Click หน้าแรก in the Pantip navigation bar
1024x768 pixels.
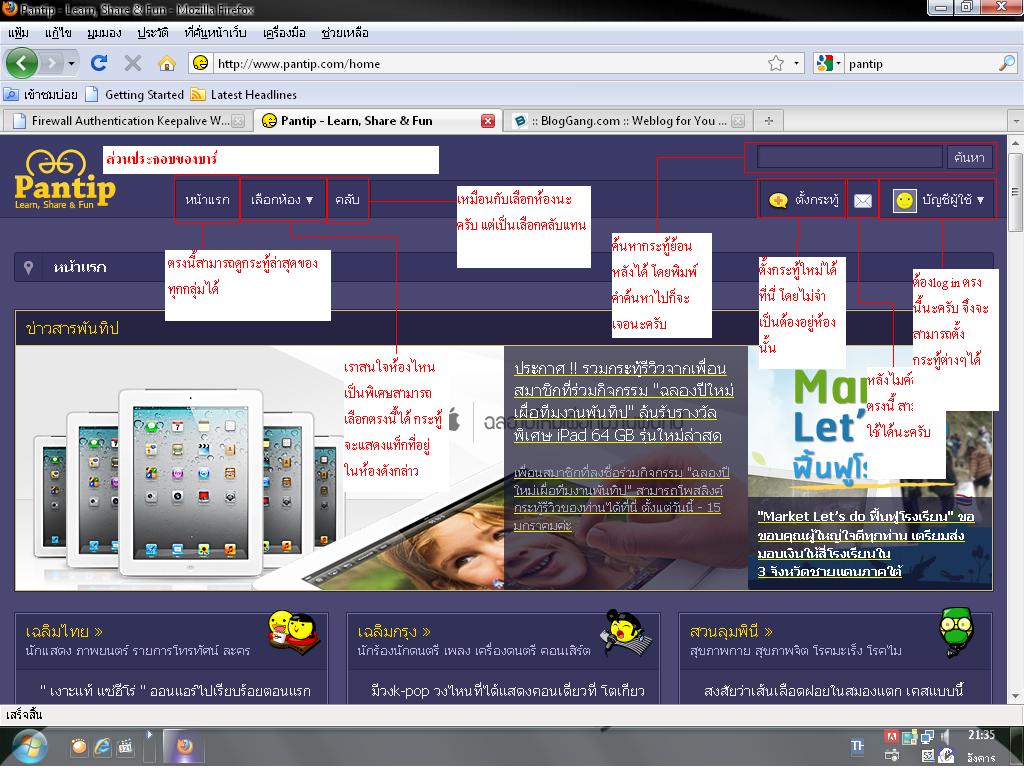click(207, 200)
